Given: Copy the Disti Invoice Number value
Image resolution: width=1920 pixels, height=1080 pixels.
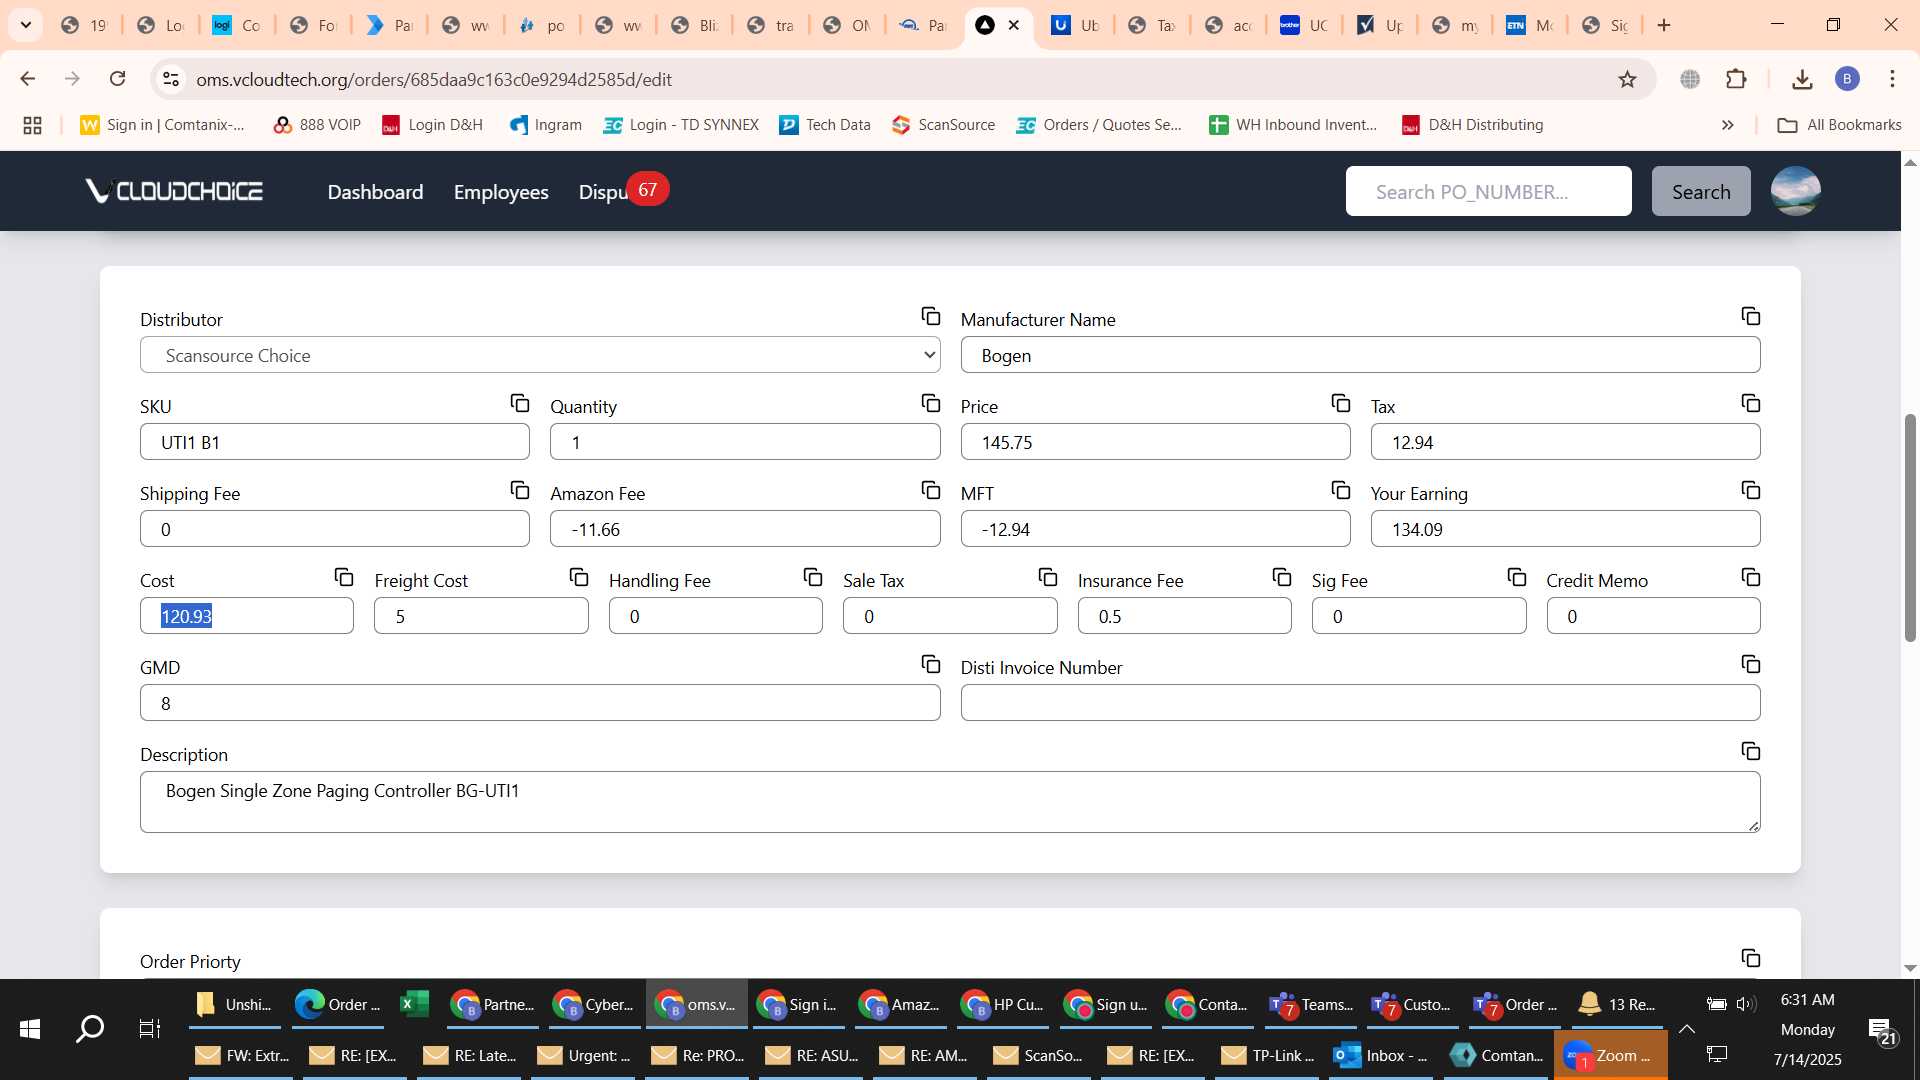Looking at the screenshot, I should click(x=1751, y=664).
